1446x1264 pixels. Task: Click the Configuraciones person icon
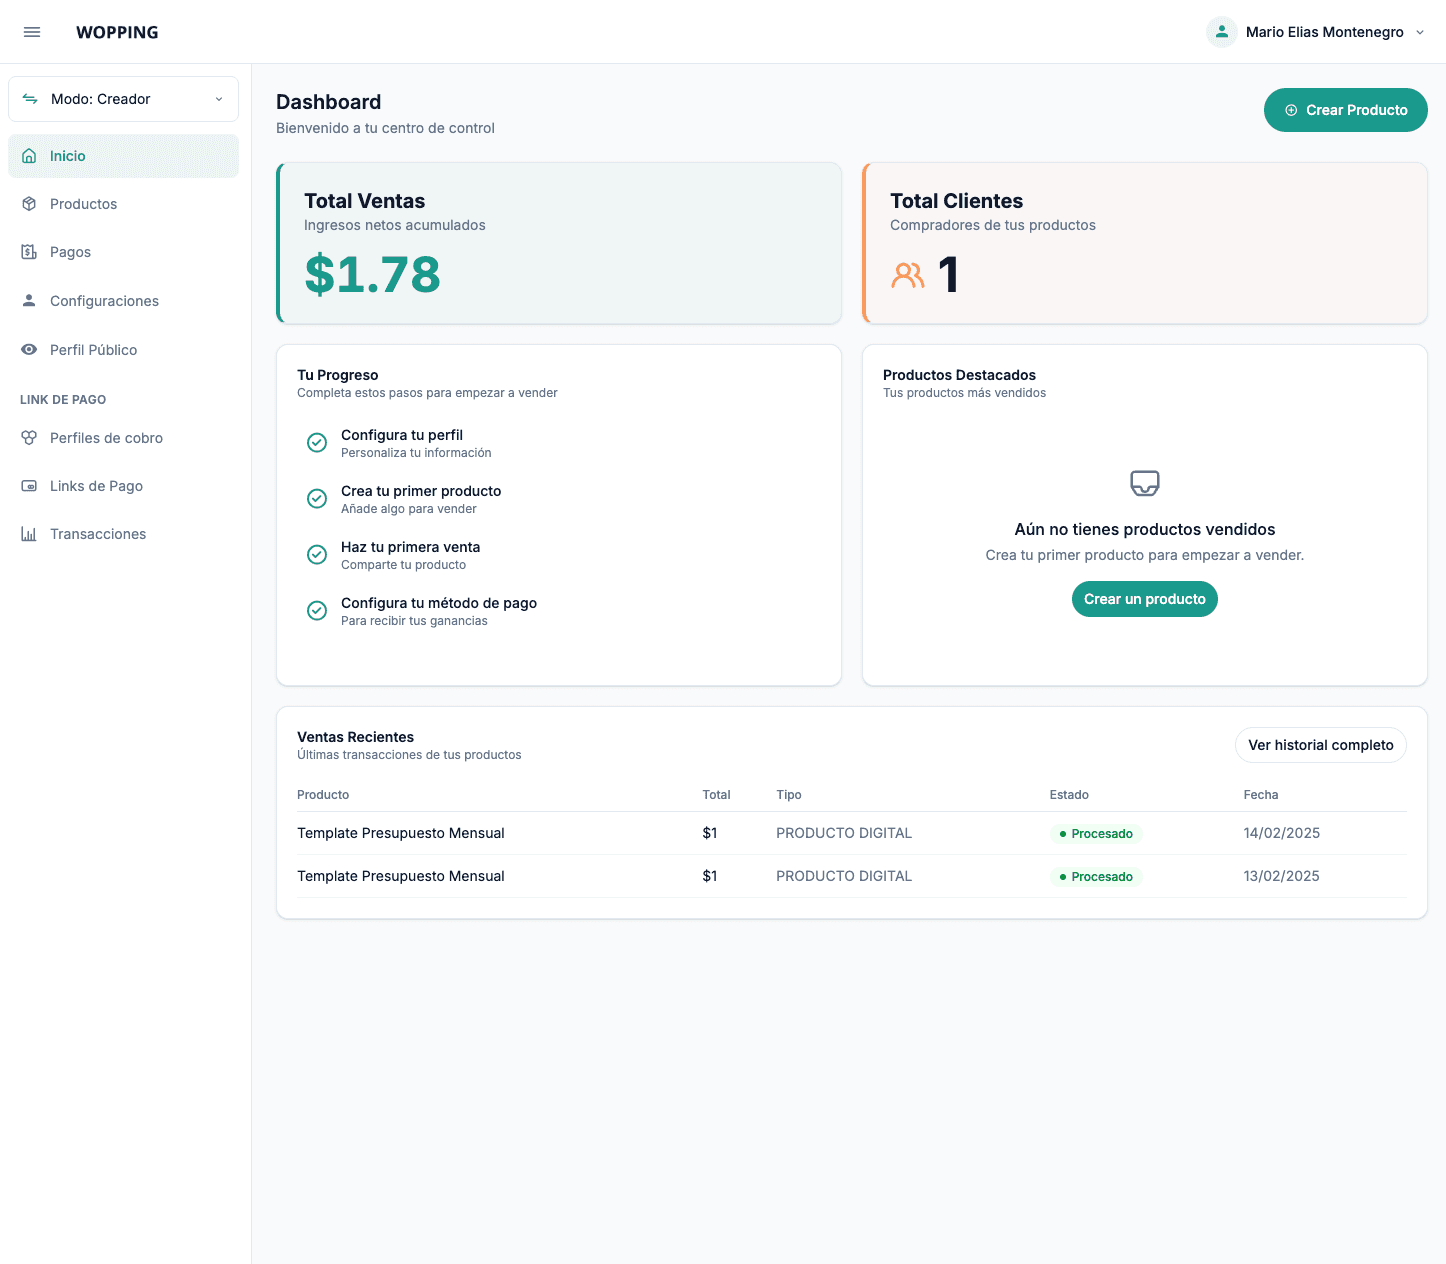point(29,300)
